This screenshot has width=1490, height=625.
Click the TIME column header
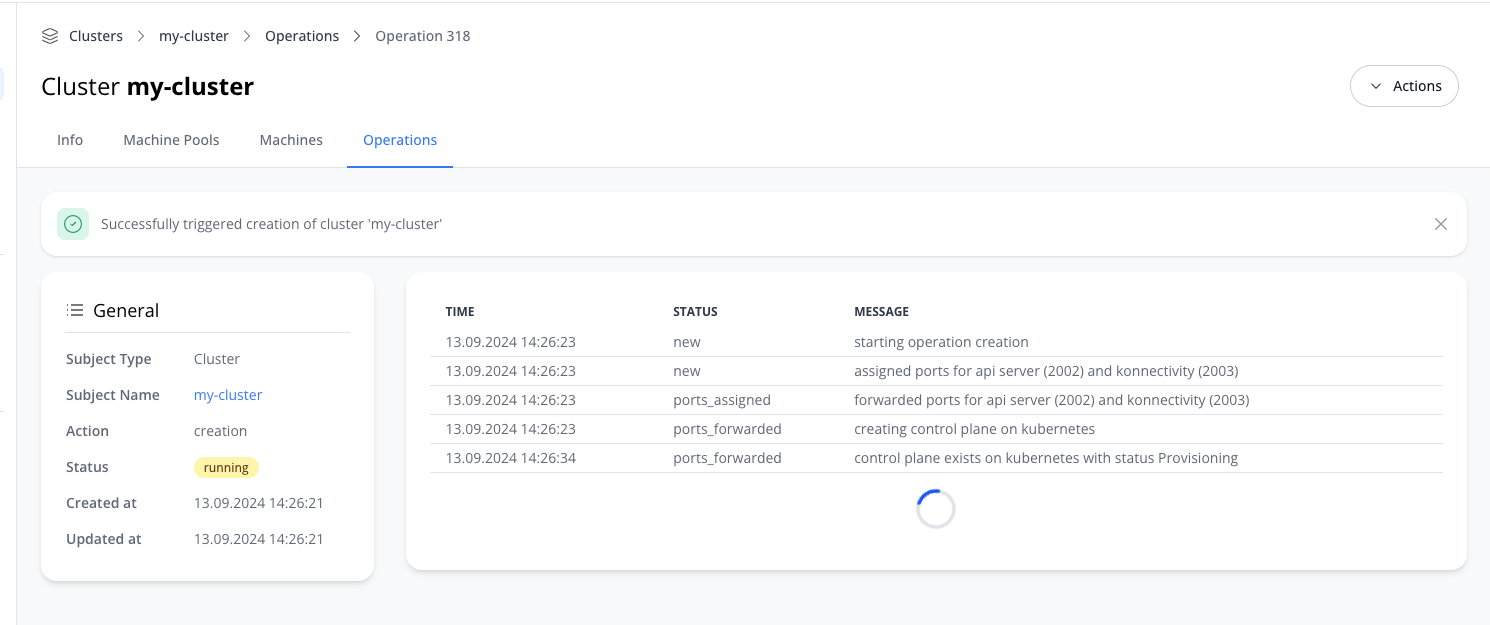[460, 312]
